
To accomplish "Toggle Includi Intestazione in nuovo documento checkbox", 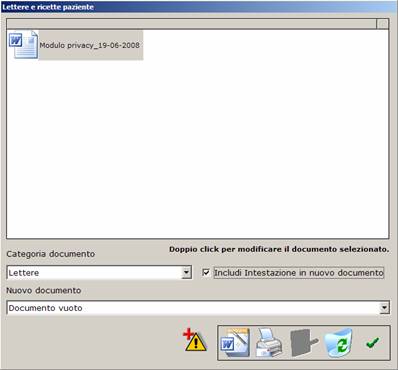I will pos(206,272).
